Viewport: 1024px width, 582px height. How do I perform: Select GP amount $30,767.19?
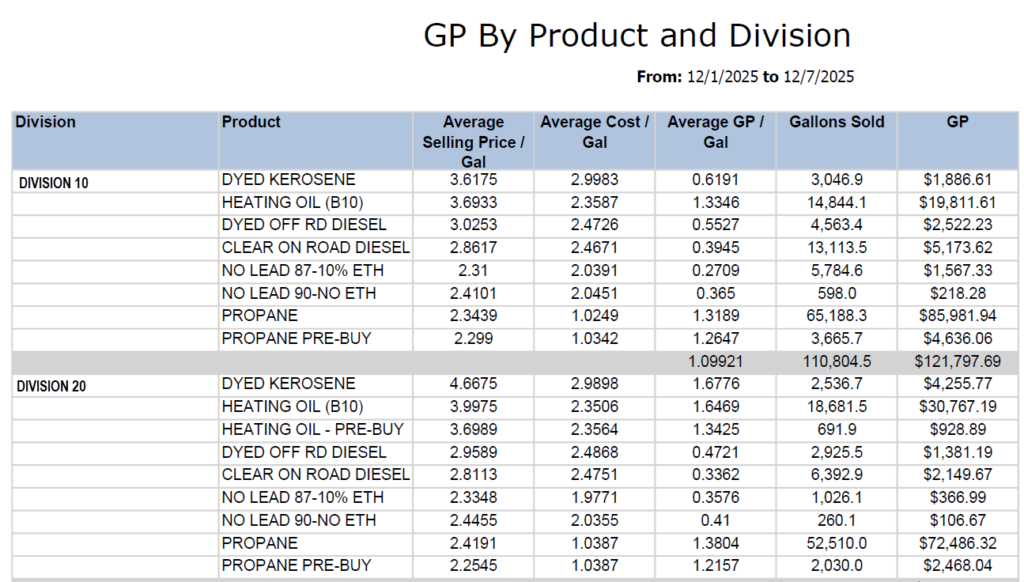click(x=957, y=406)
